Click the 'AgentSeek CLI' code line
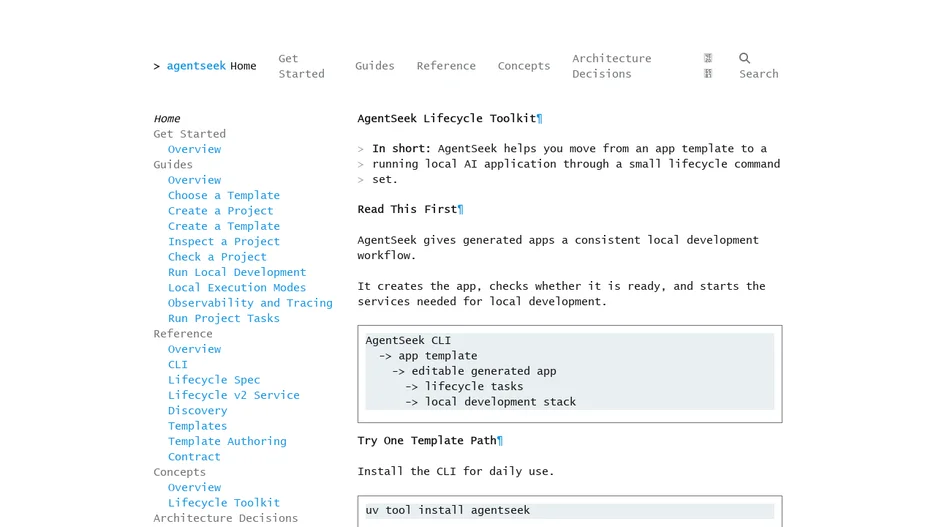The width and height of the screenshot is (936, 527). [x=408, y=340]
